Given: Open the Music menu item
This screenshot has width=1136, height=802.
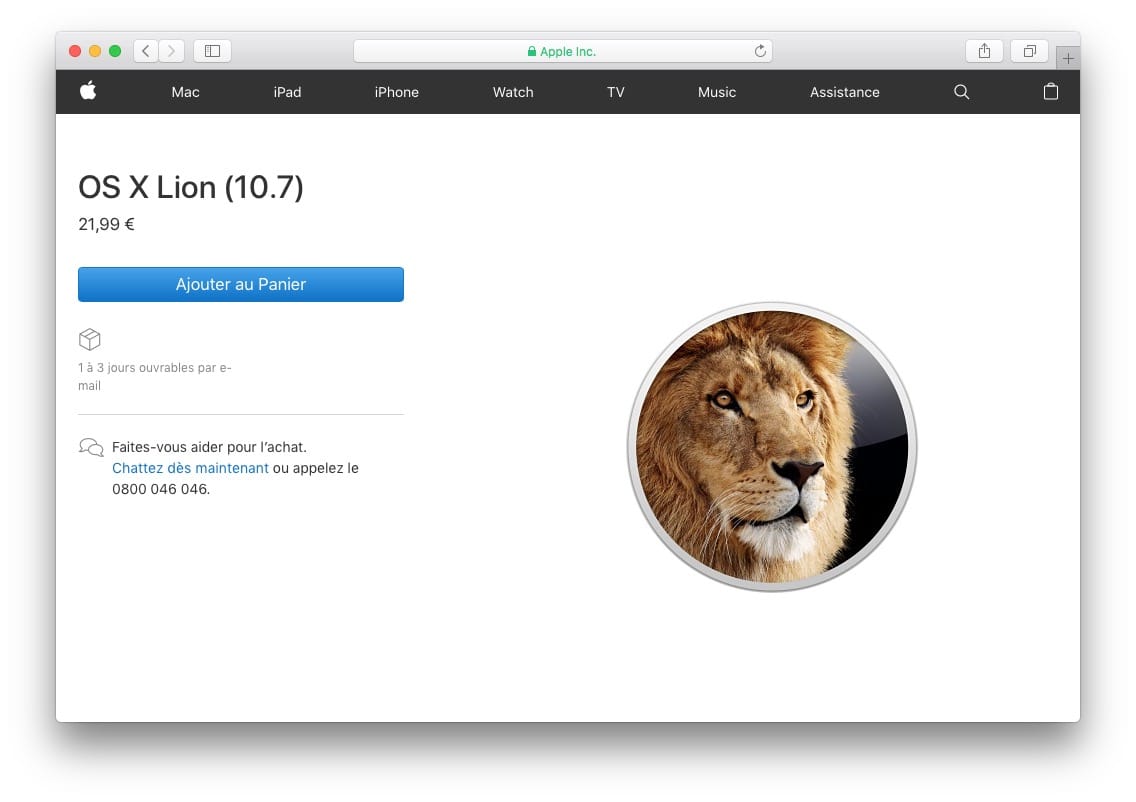Looking at the screenshot, I should pos(717,92).
